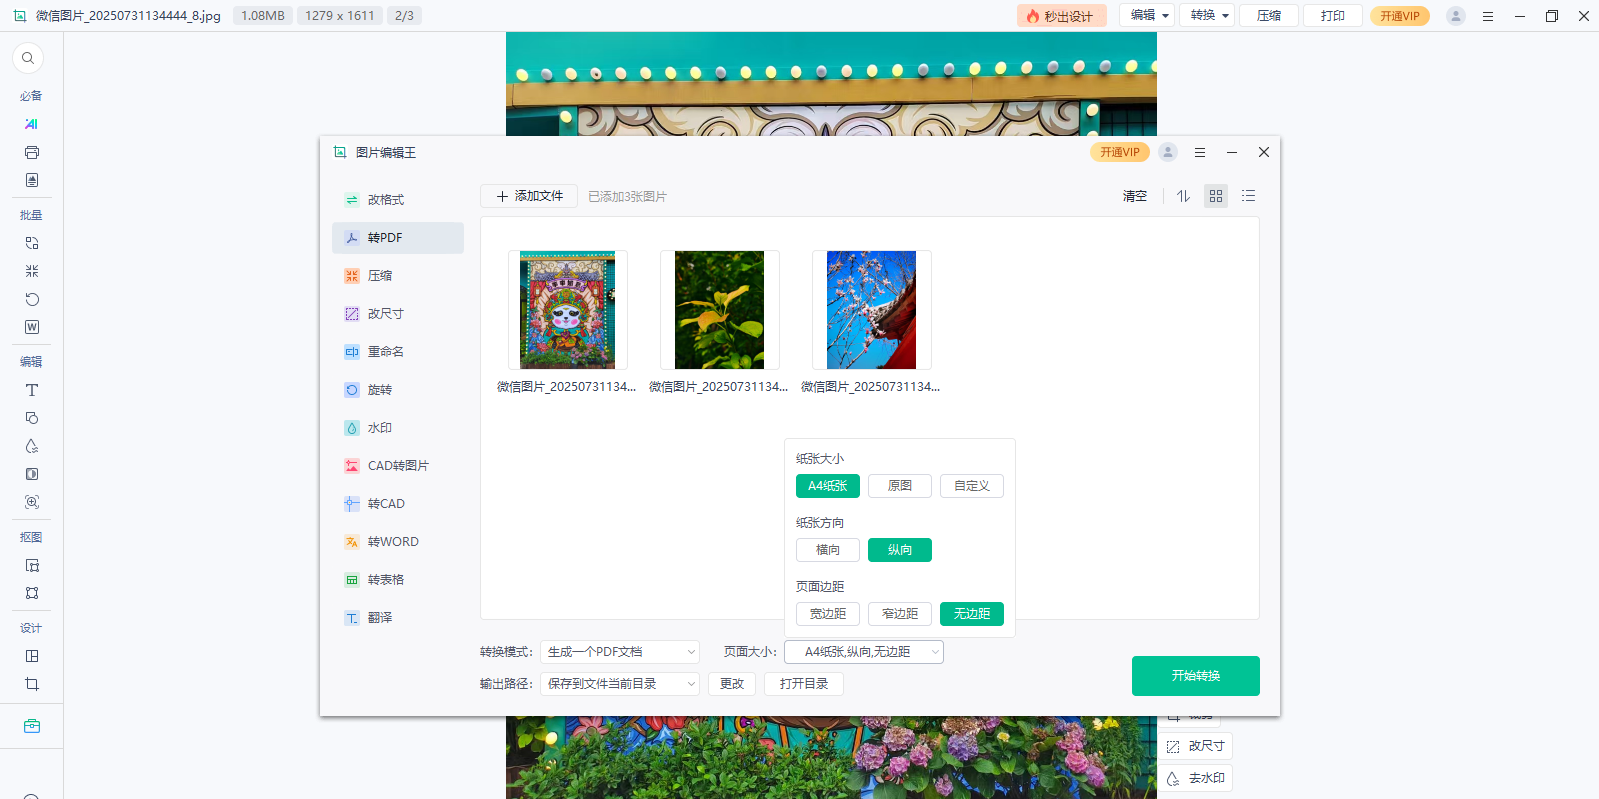Click the sort order icon next to 清空
Viewport: 1599px width, 799px height.
coord(1183,196)
